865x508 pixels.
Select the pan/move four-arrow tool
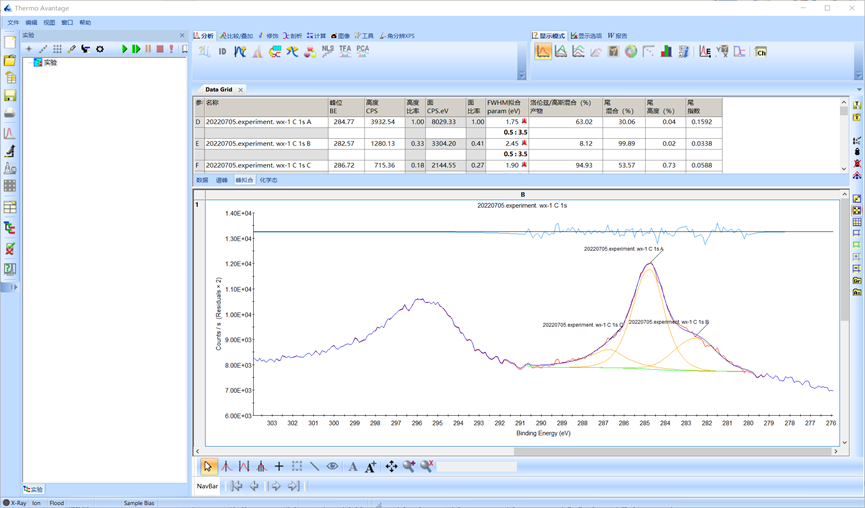click(x=391, y=466)
